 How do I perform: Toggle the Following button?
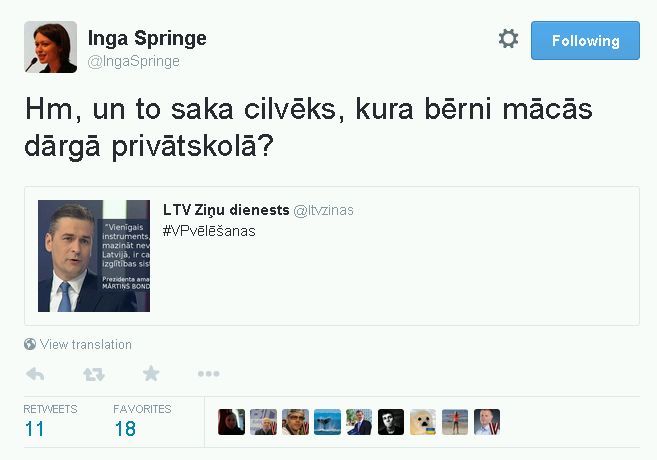click(585, 41)
